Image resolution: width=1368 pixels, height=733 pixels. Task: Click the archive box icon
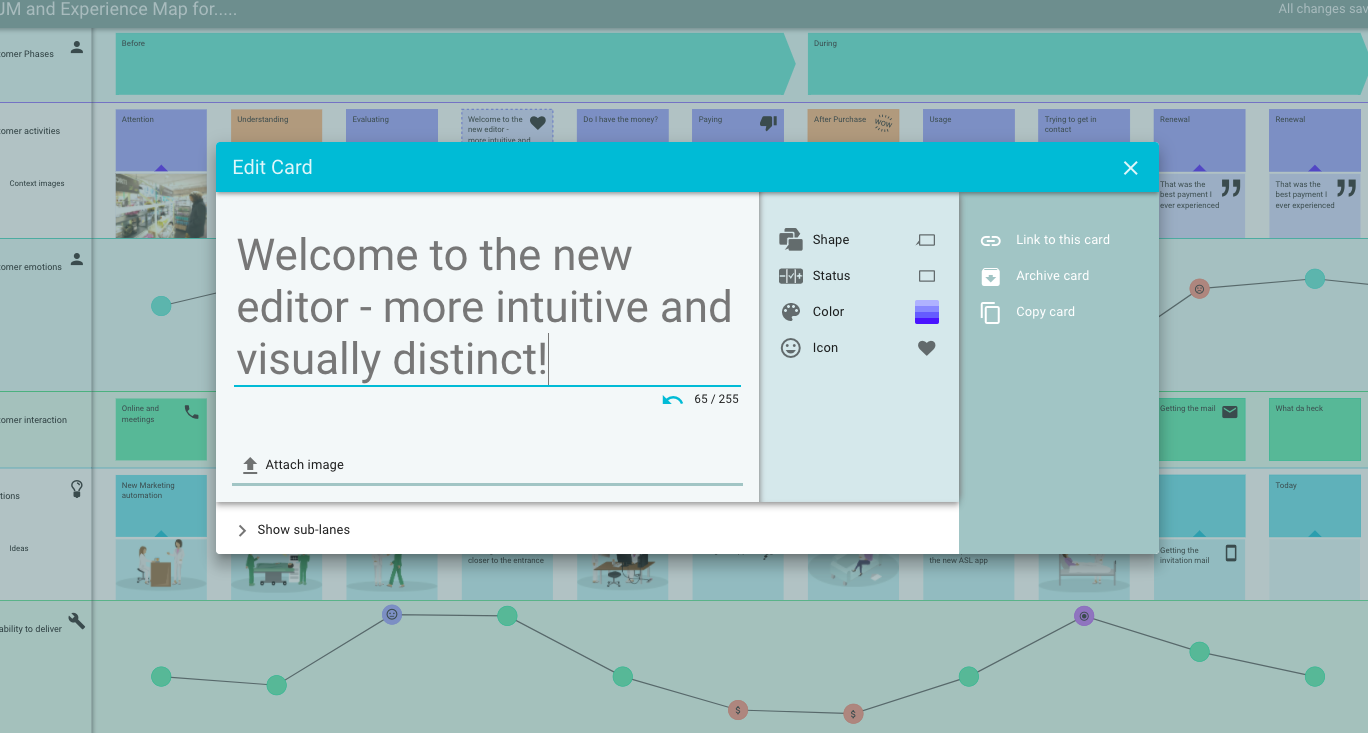tap(990, 276)
